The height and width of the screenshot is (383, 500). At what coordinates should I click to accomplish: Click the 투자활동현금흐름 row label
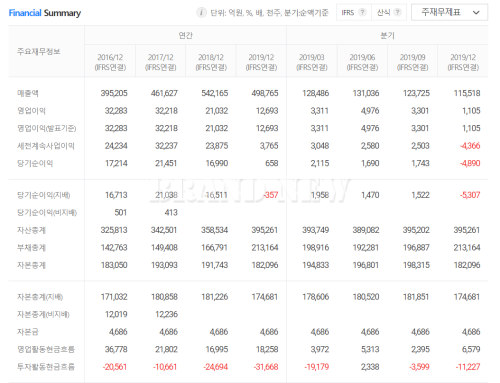click(46, 367)
